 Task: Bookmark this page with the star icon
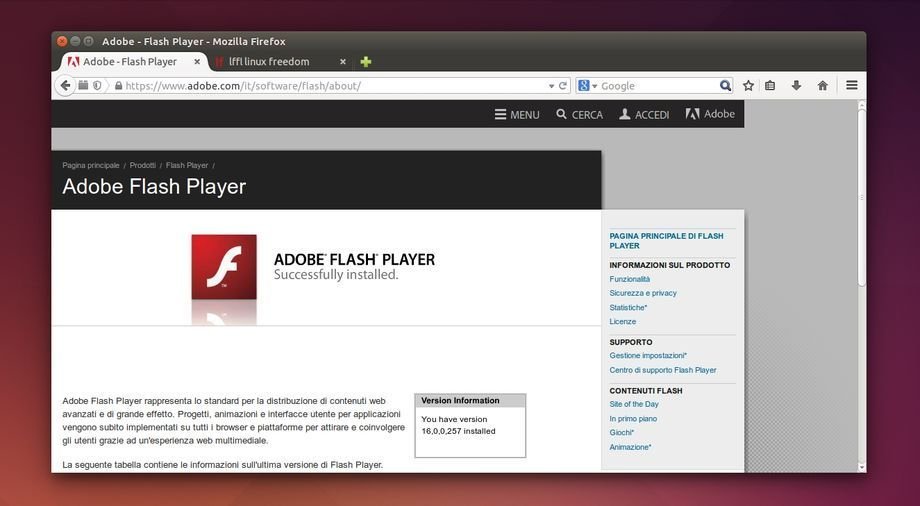click(748, 86)
